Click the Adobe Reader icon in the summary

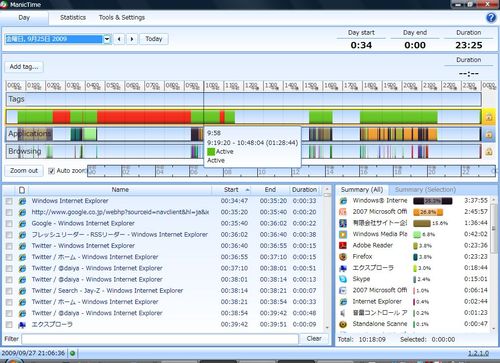point(343,246)
